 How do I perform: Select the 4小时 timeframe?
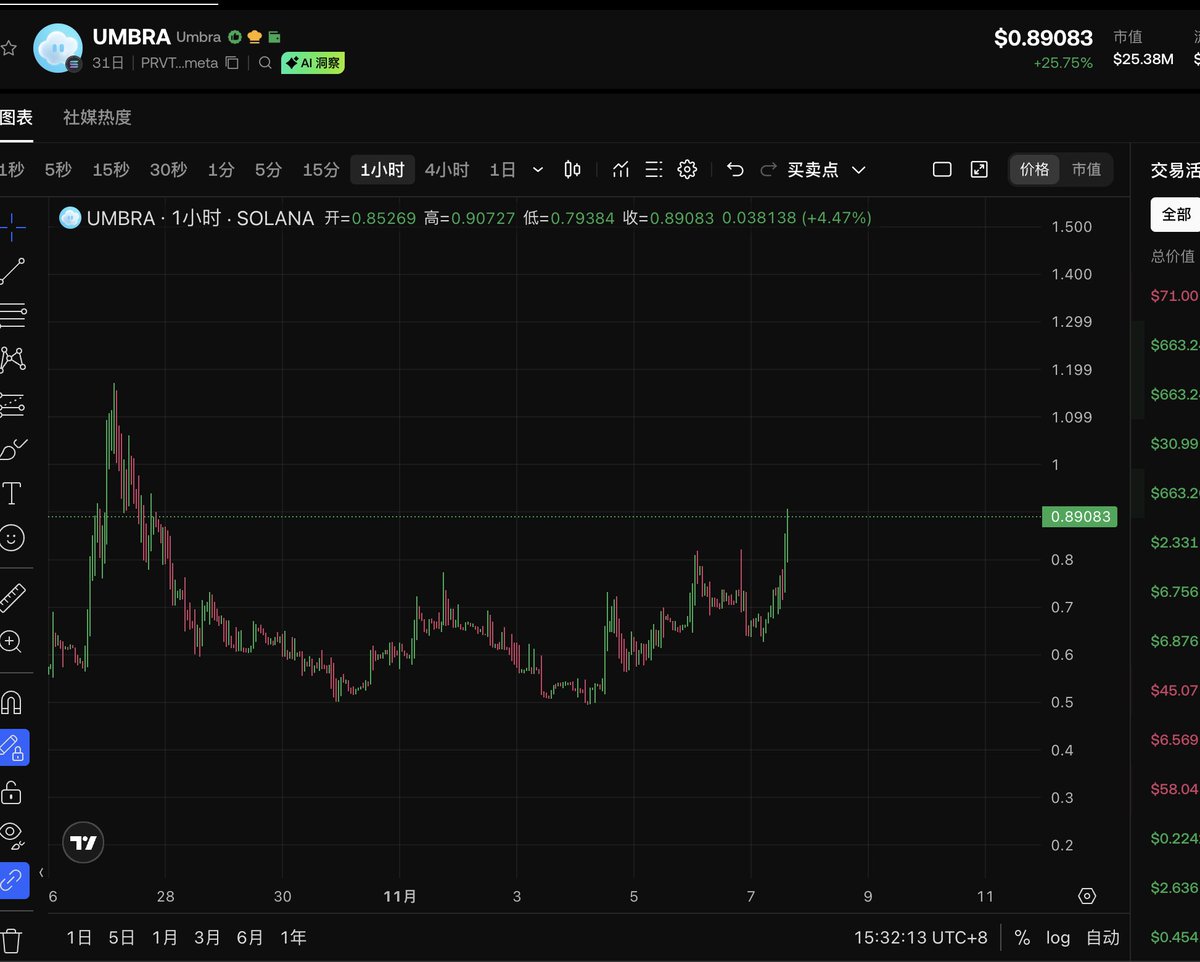(x=446, y=170)
